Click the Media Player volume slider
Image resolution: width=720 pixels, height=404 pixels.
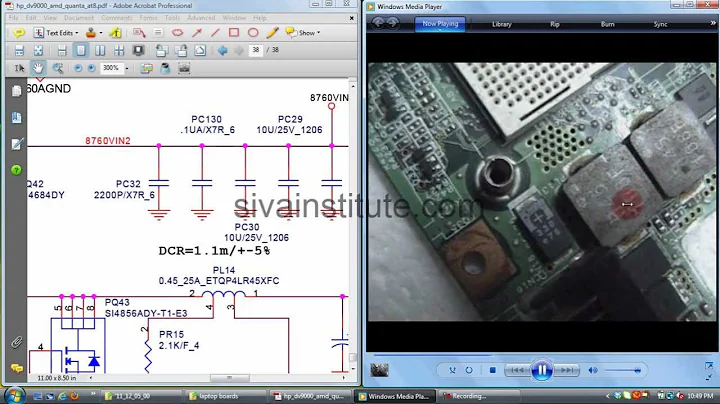[622, 370]
